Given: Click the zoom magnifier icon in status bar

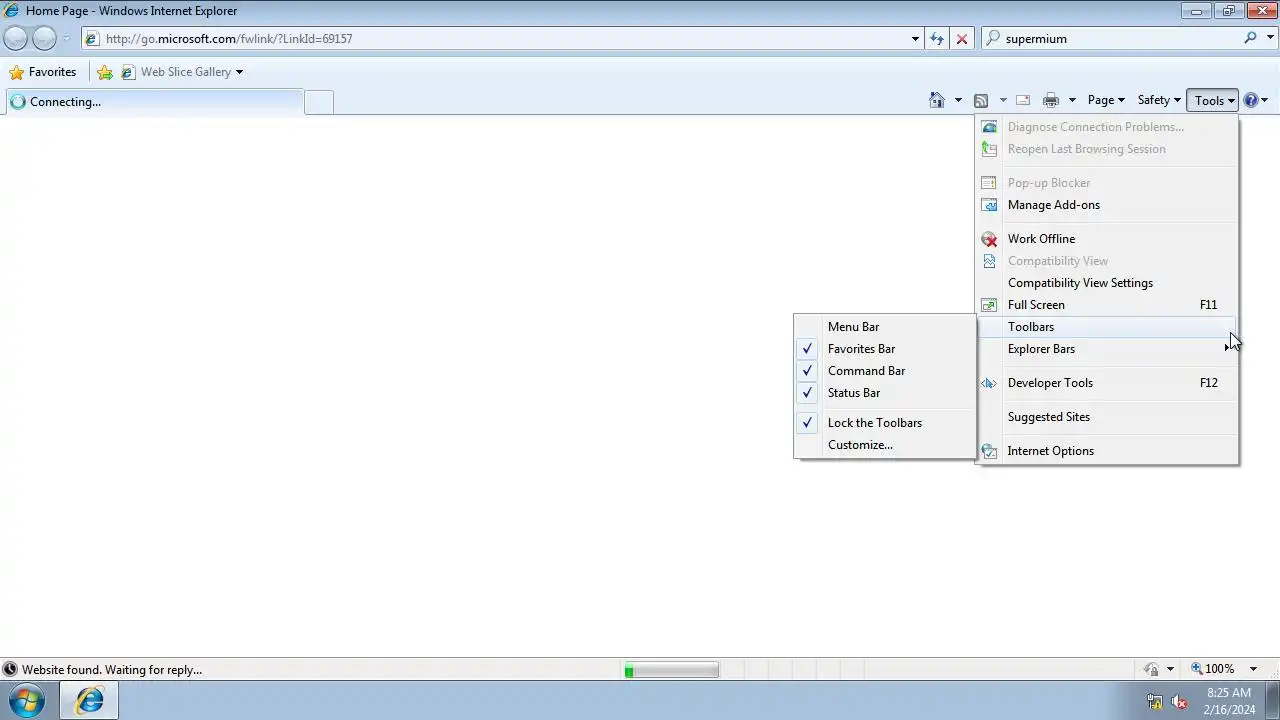Looking at the screenshot, I should click(1196, 669).
